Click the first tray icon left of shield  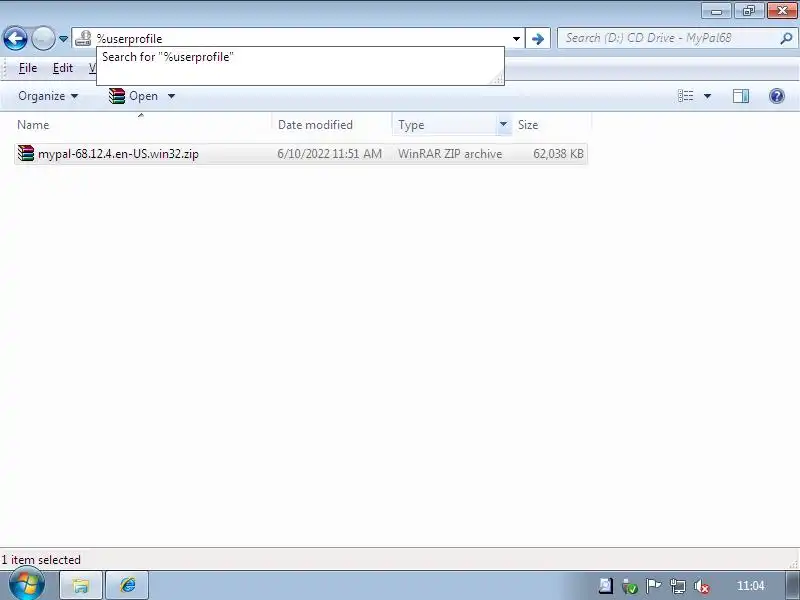click(x=606, y=586)
